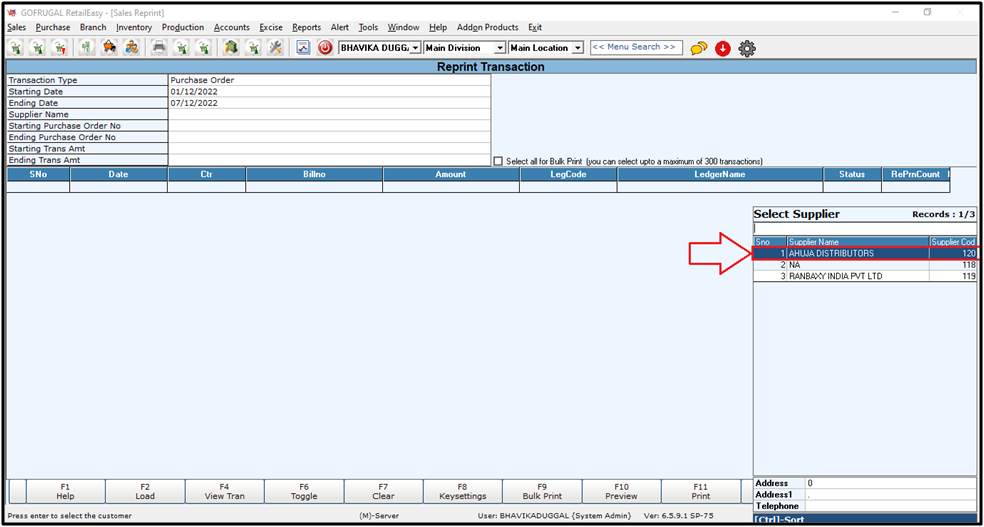
Task: Click the Status column header
Action: tap(852, 174)
